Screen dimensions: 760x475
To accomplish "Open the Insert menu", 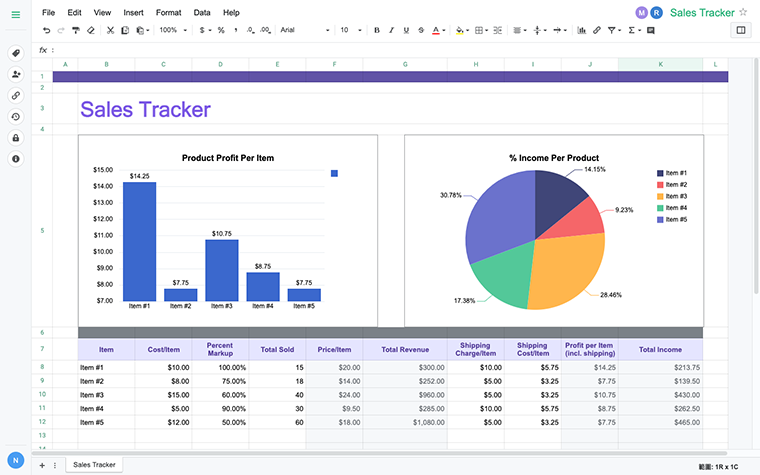I will [133, 13].
